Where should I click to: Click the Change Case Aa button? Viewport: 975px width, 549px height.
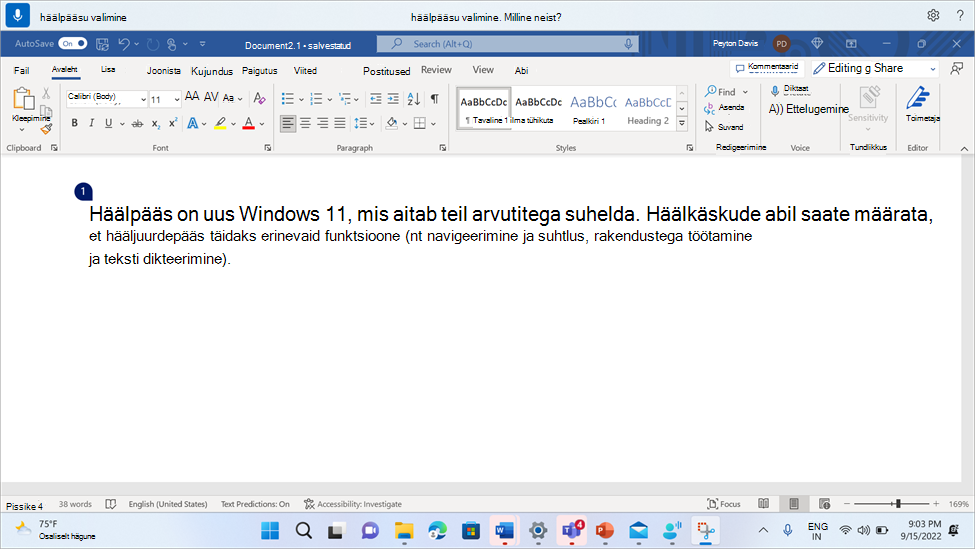click(x=231, y=98)
